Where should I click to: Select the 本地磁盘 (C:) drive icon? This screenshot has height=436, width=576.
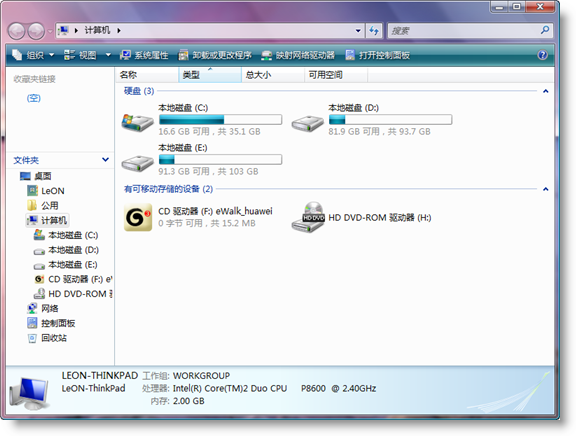(x=137, y=123)
